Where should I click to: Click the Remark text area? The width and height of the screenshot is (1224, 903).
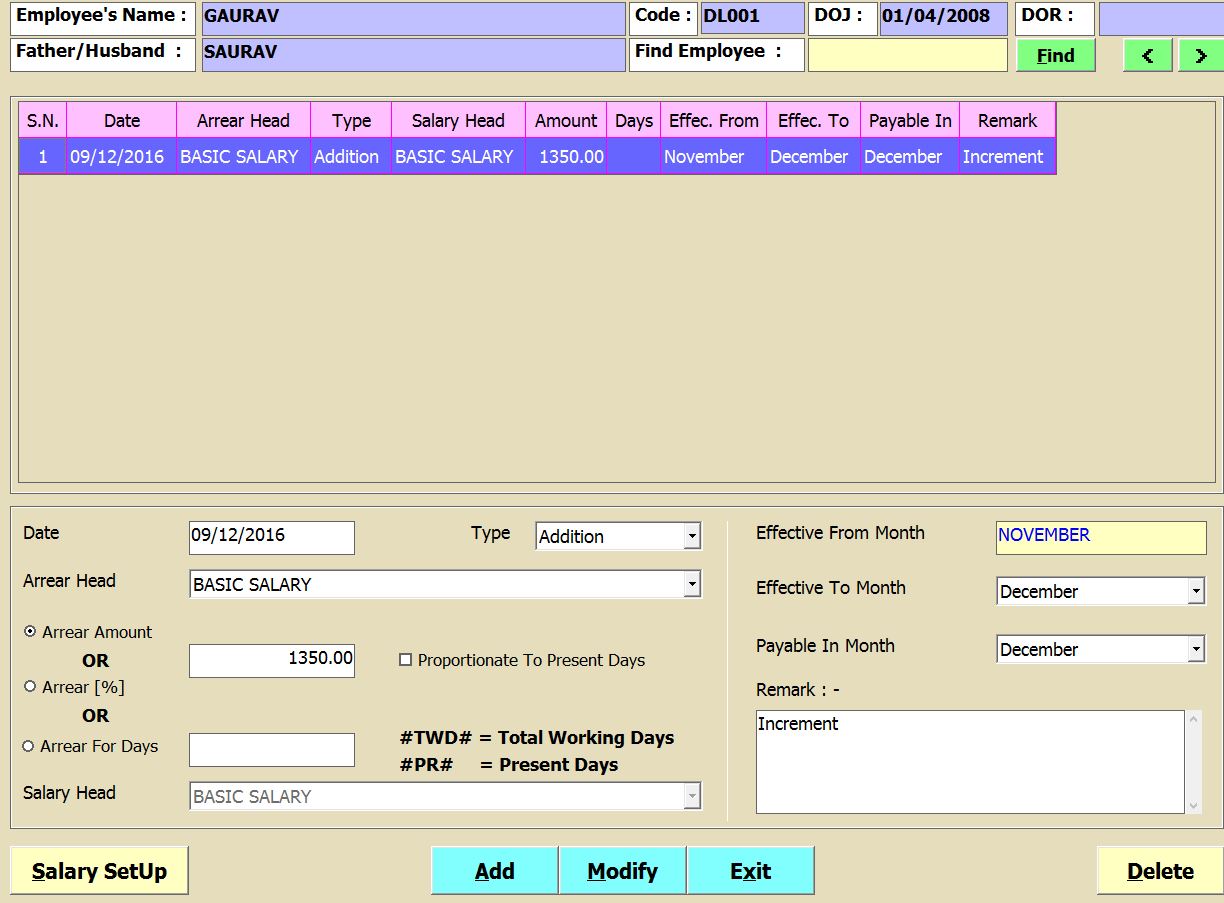[969, 762]
